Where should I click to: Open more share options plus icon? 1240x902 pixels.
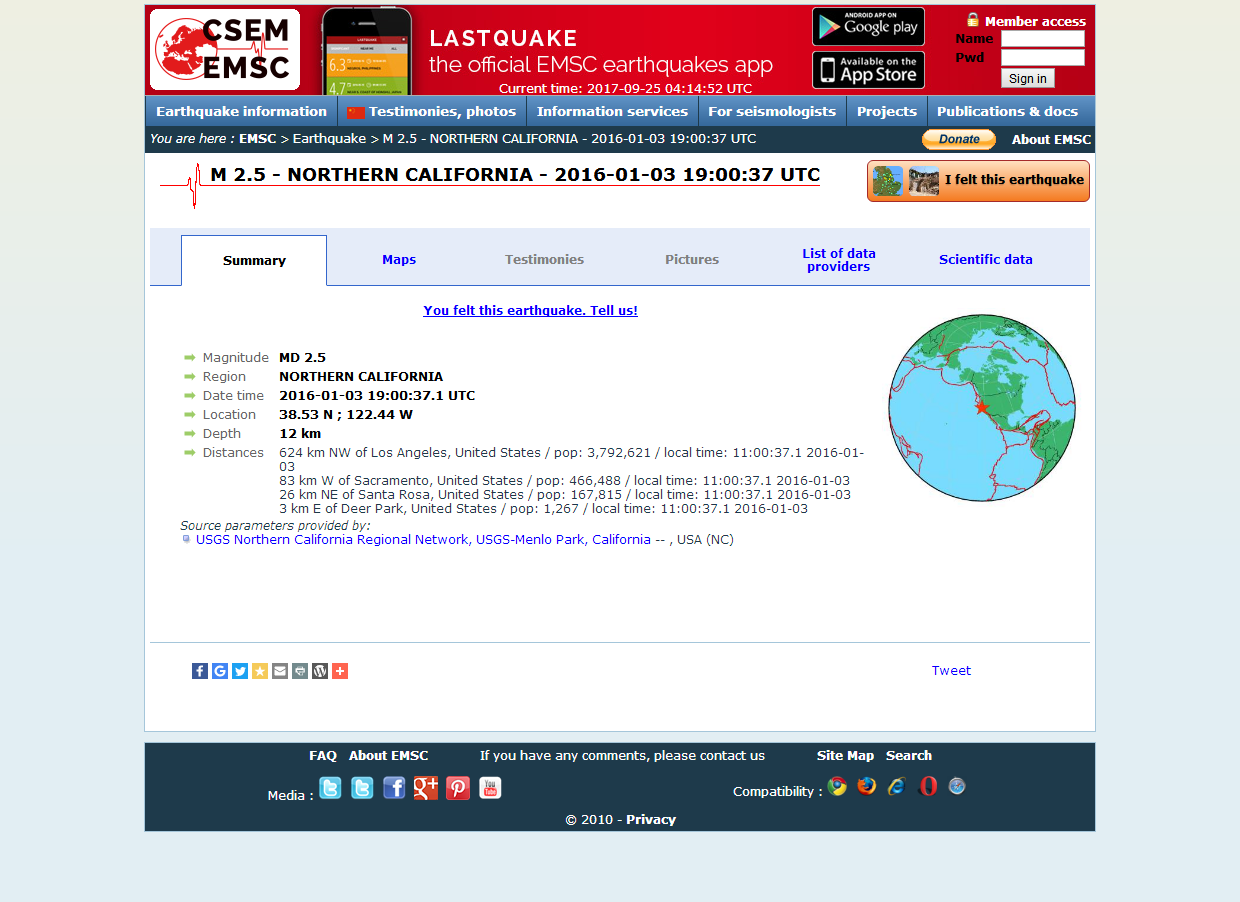point(340,671)
